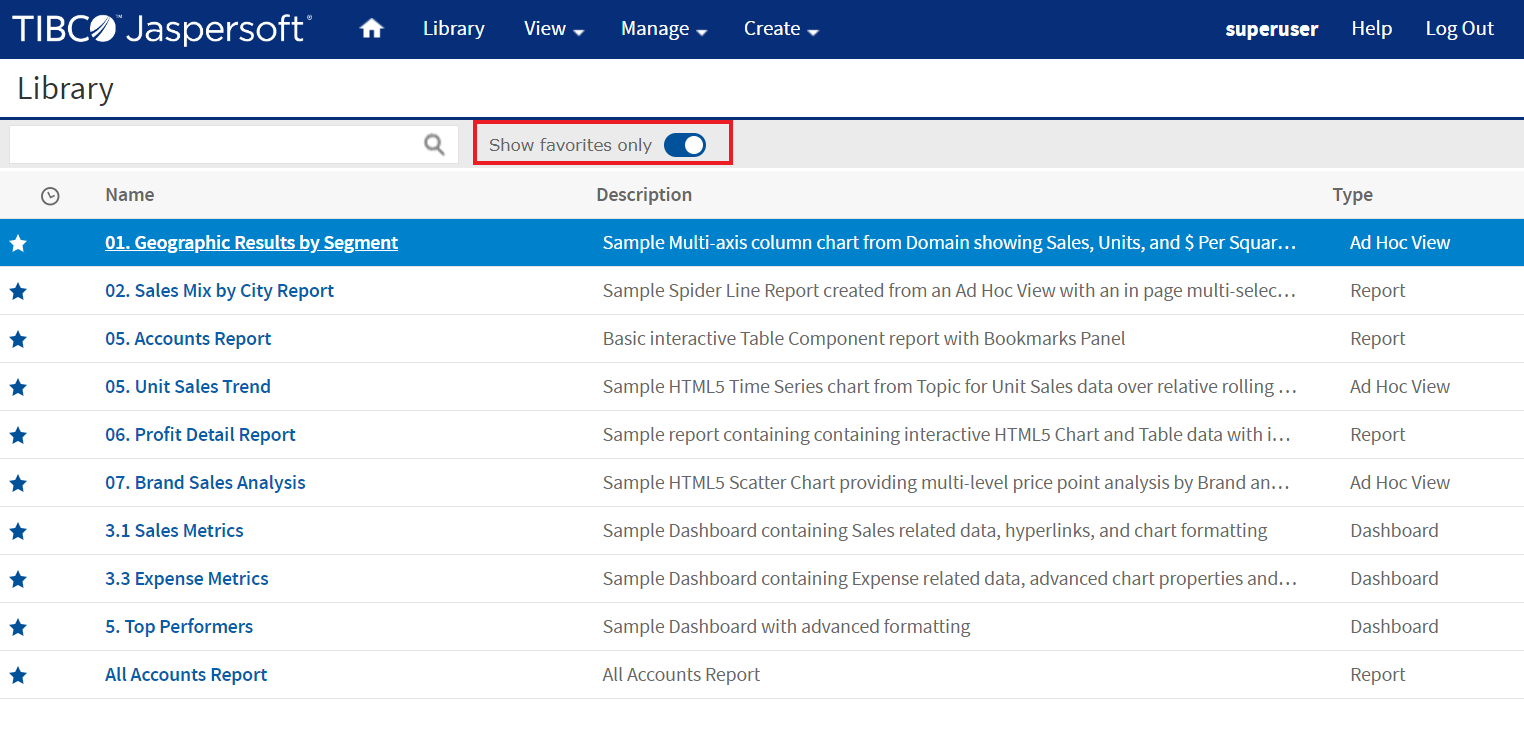Image resolution: width=1524 pixels, height=733 pixels.
Task: Open 5. Top Performers dashboard
Action: [x=179, y=627]
